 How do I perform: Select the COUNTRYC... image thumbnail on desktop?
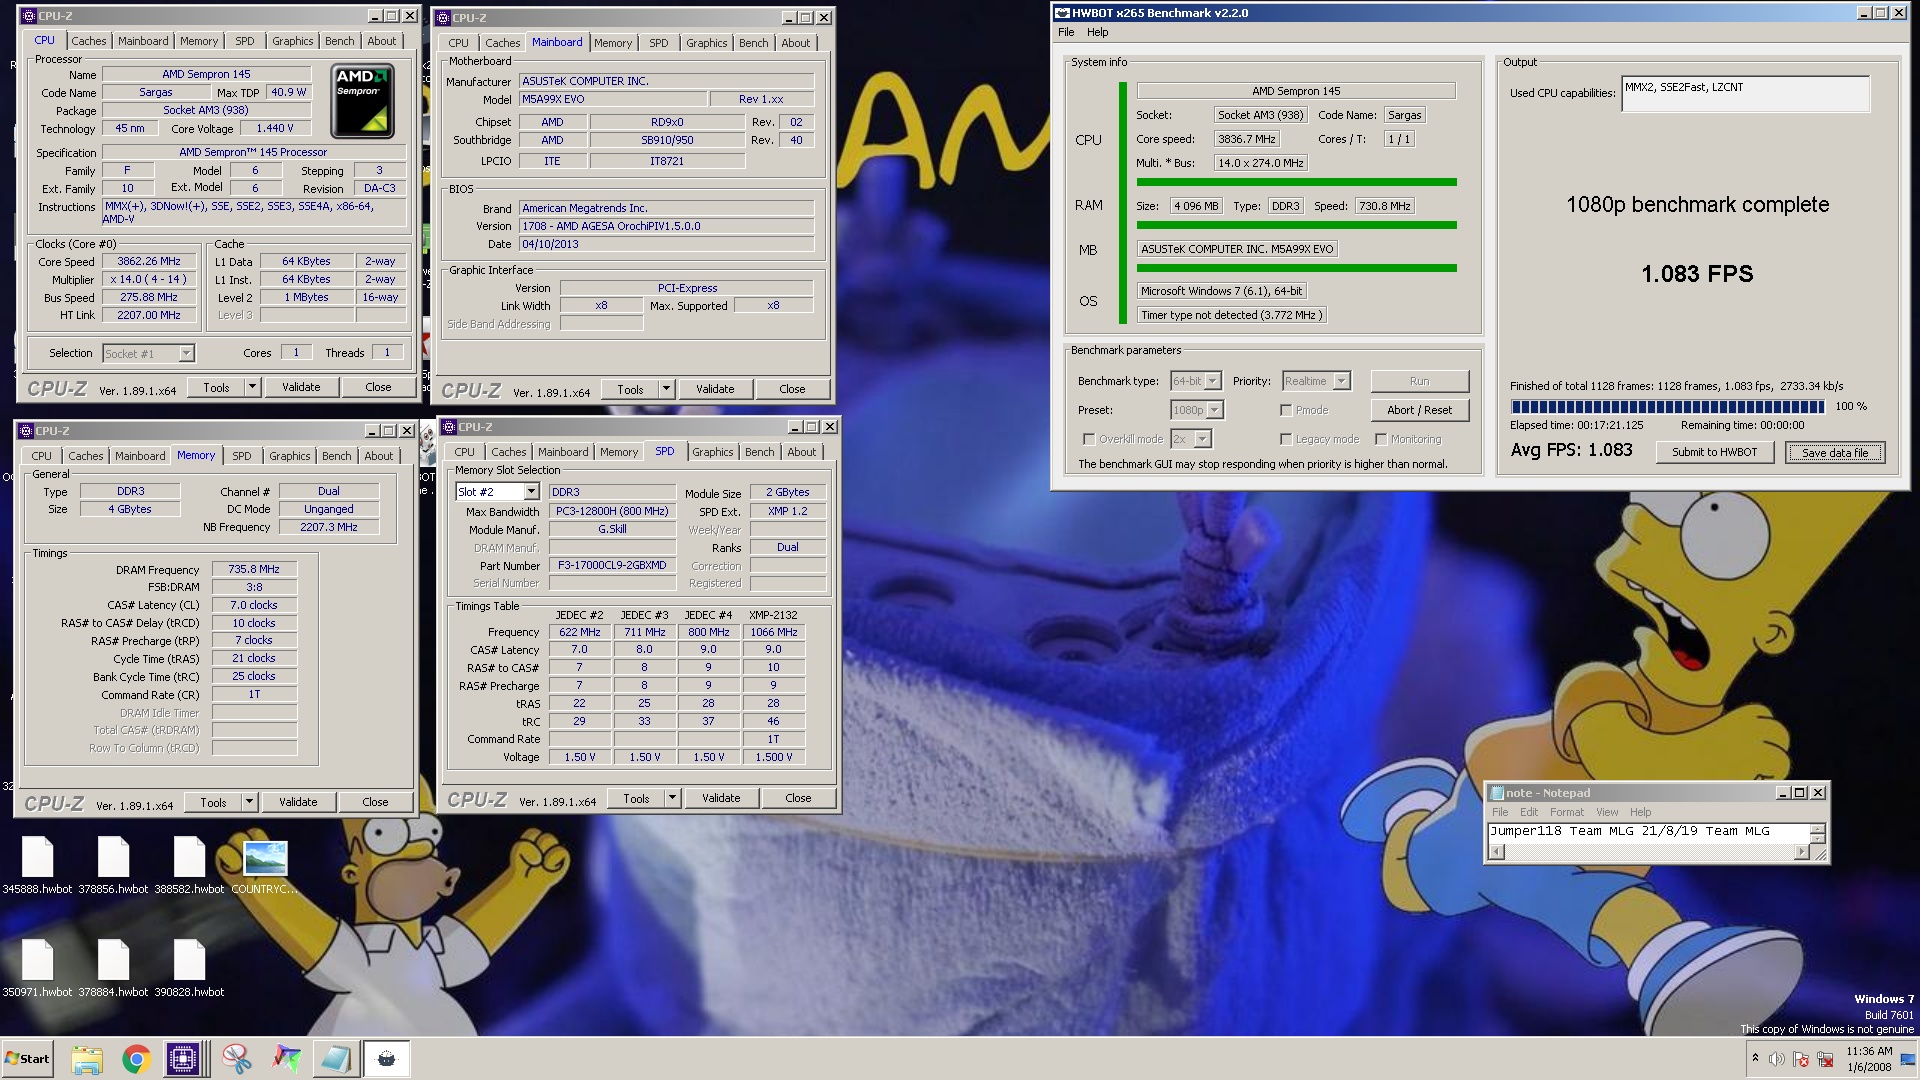265,865
